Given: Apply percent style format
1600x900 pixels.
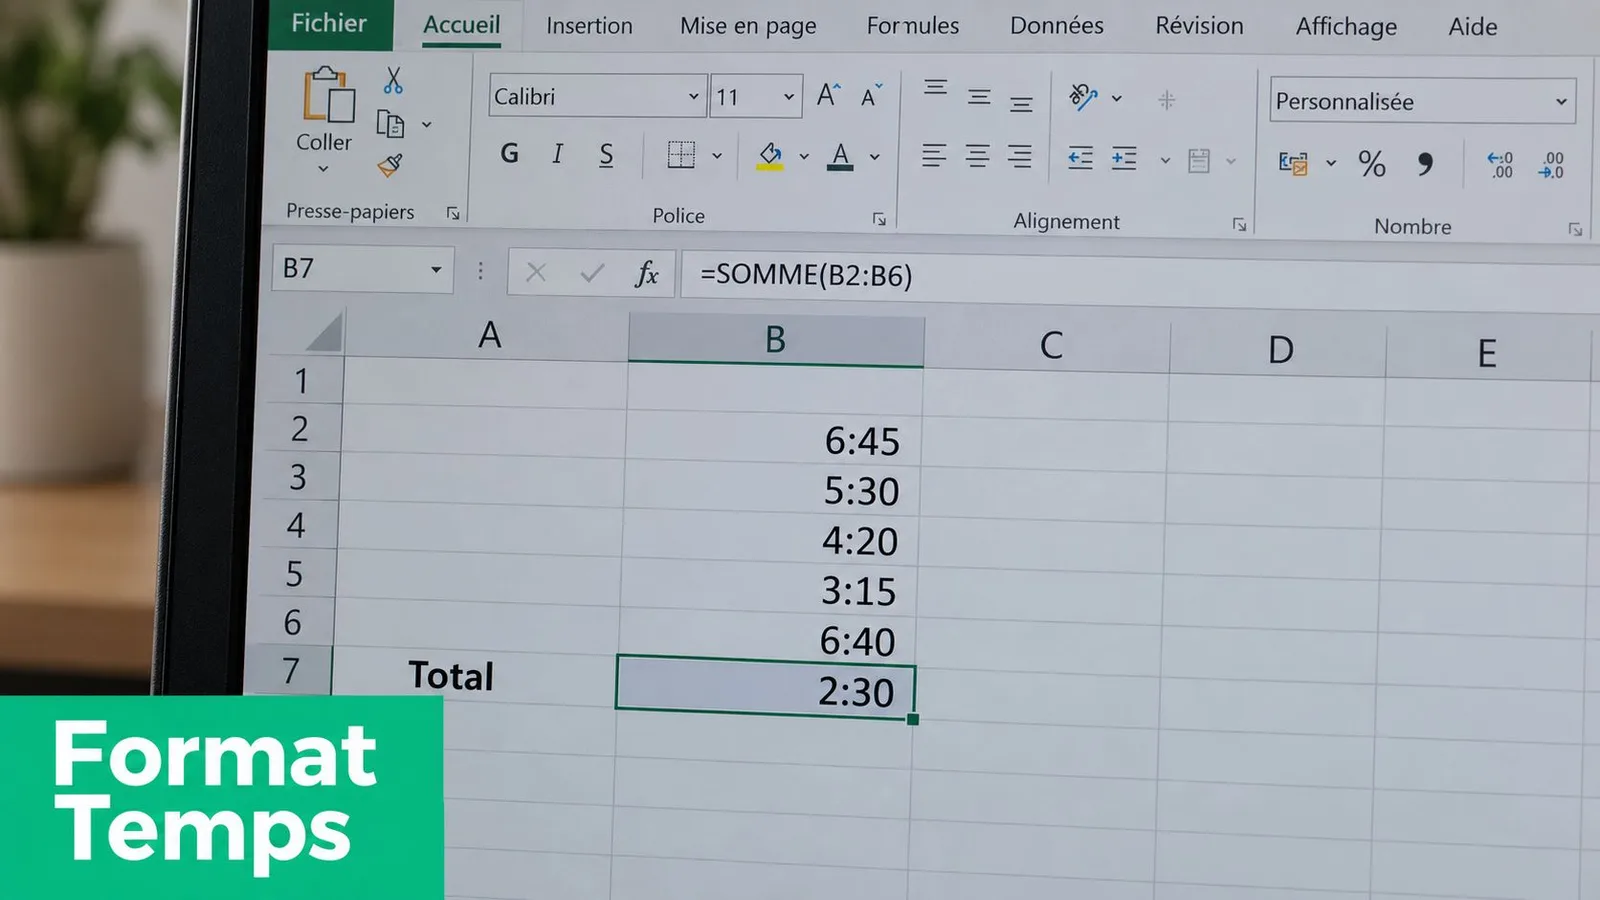Looking at the screenshot, I should coord(1372,163).
